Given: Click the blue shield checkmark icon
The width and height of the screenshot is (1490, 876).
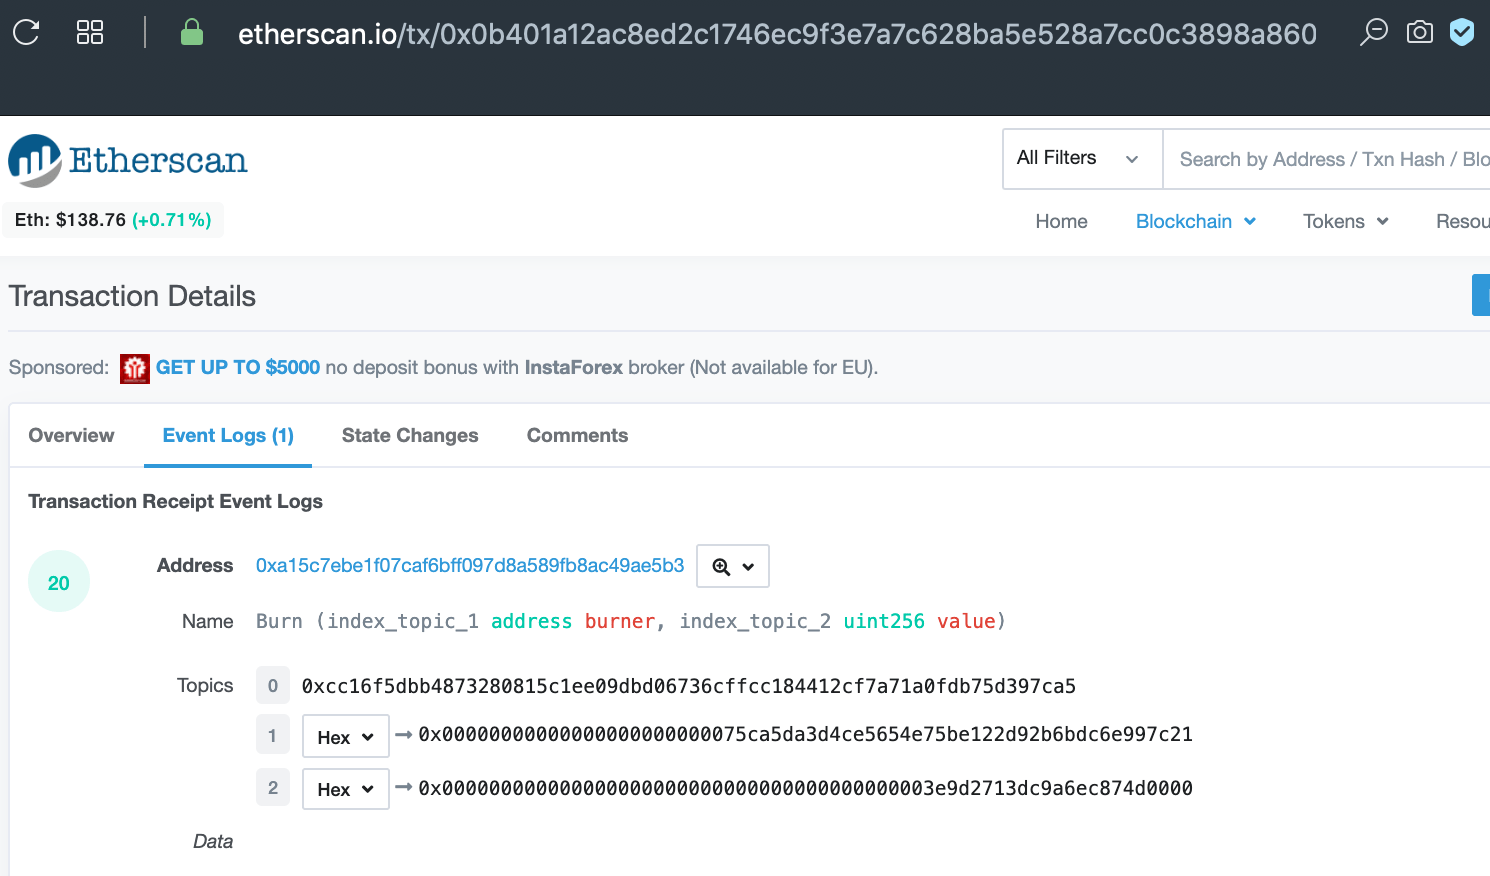Looking at the screenshot, I should click(1462, 33).
